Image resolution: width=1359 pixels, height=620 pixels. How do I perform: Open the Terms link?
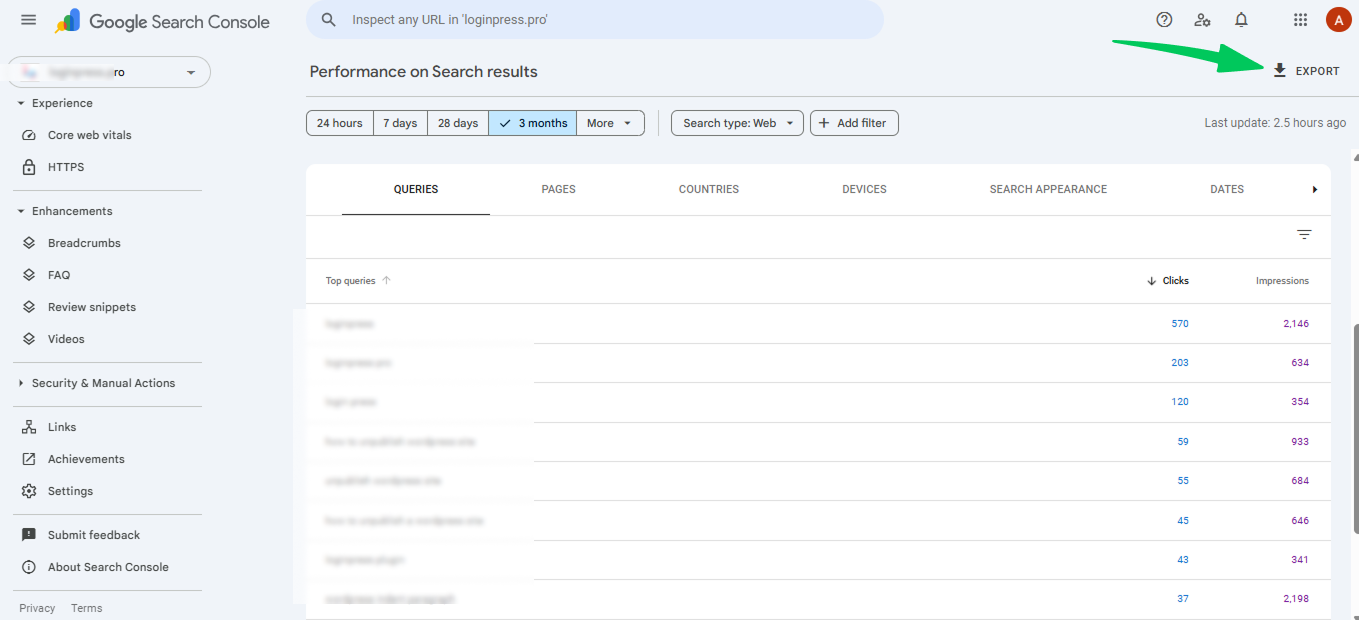pyautogui.click(x=87, y=608)
